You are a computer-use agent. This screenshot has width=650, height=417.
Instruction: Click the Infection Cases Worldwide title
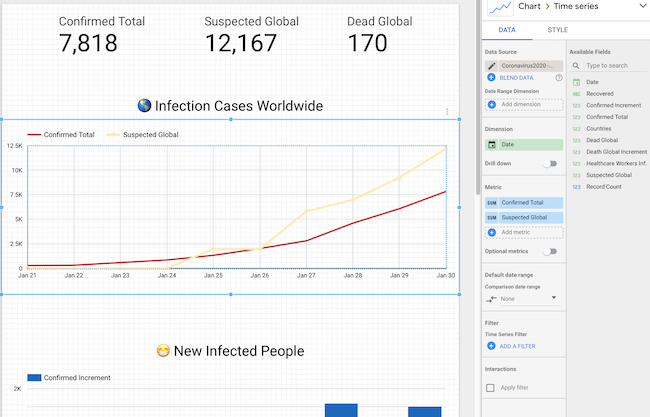coord(230,106)
